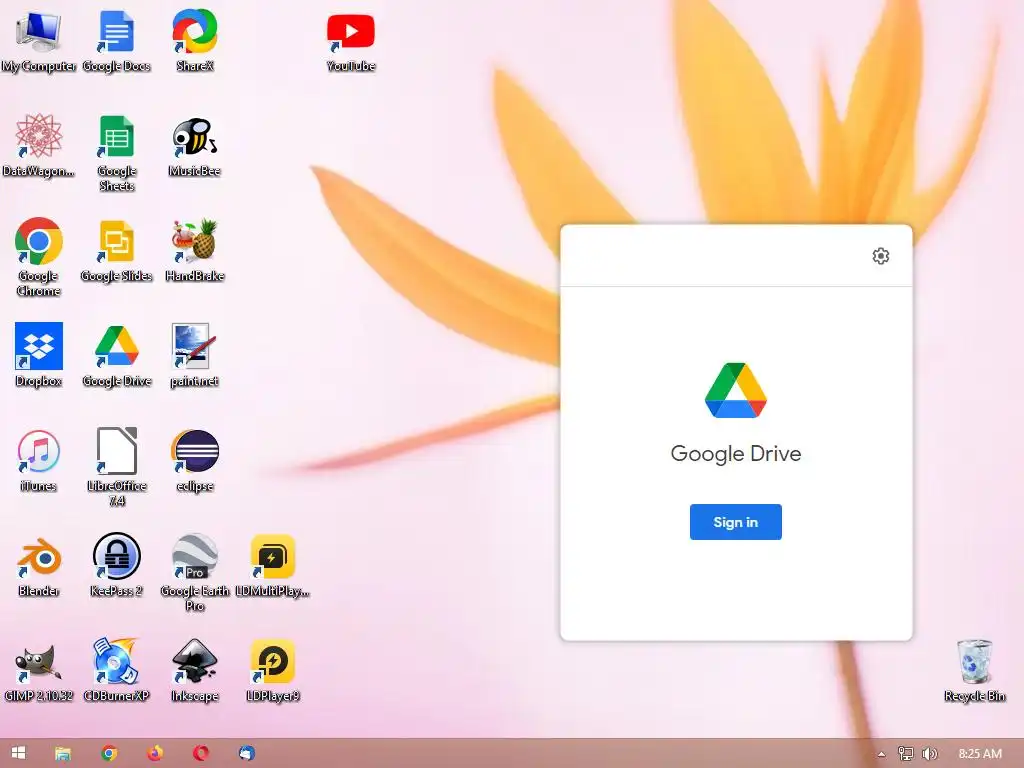Image resolution: width=1024 pixels, height=768 pixels.
Task: Open File Explorer from the taskbar
Action: 63,753
